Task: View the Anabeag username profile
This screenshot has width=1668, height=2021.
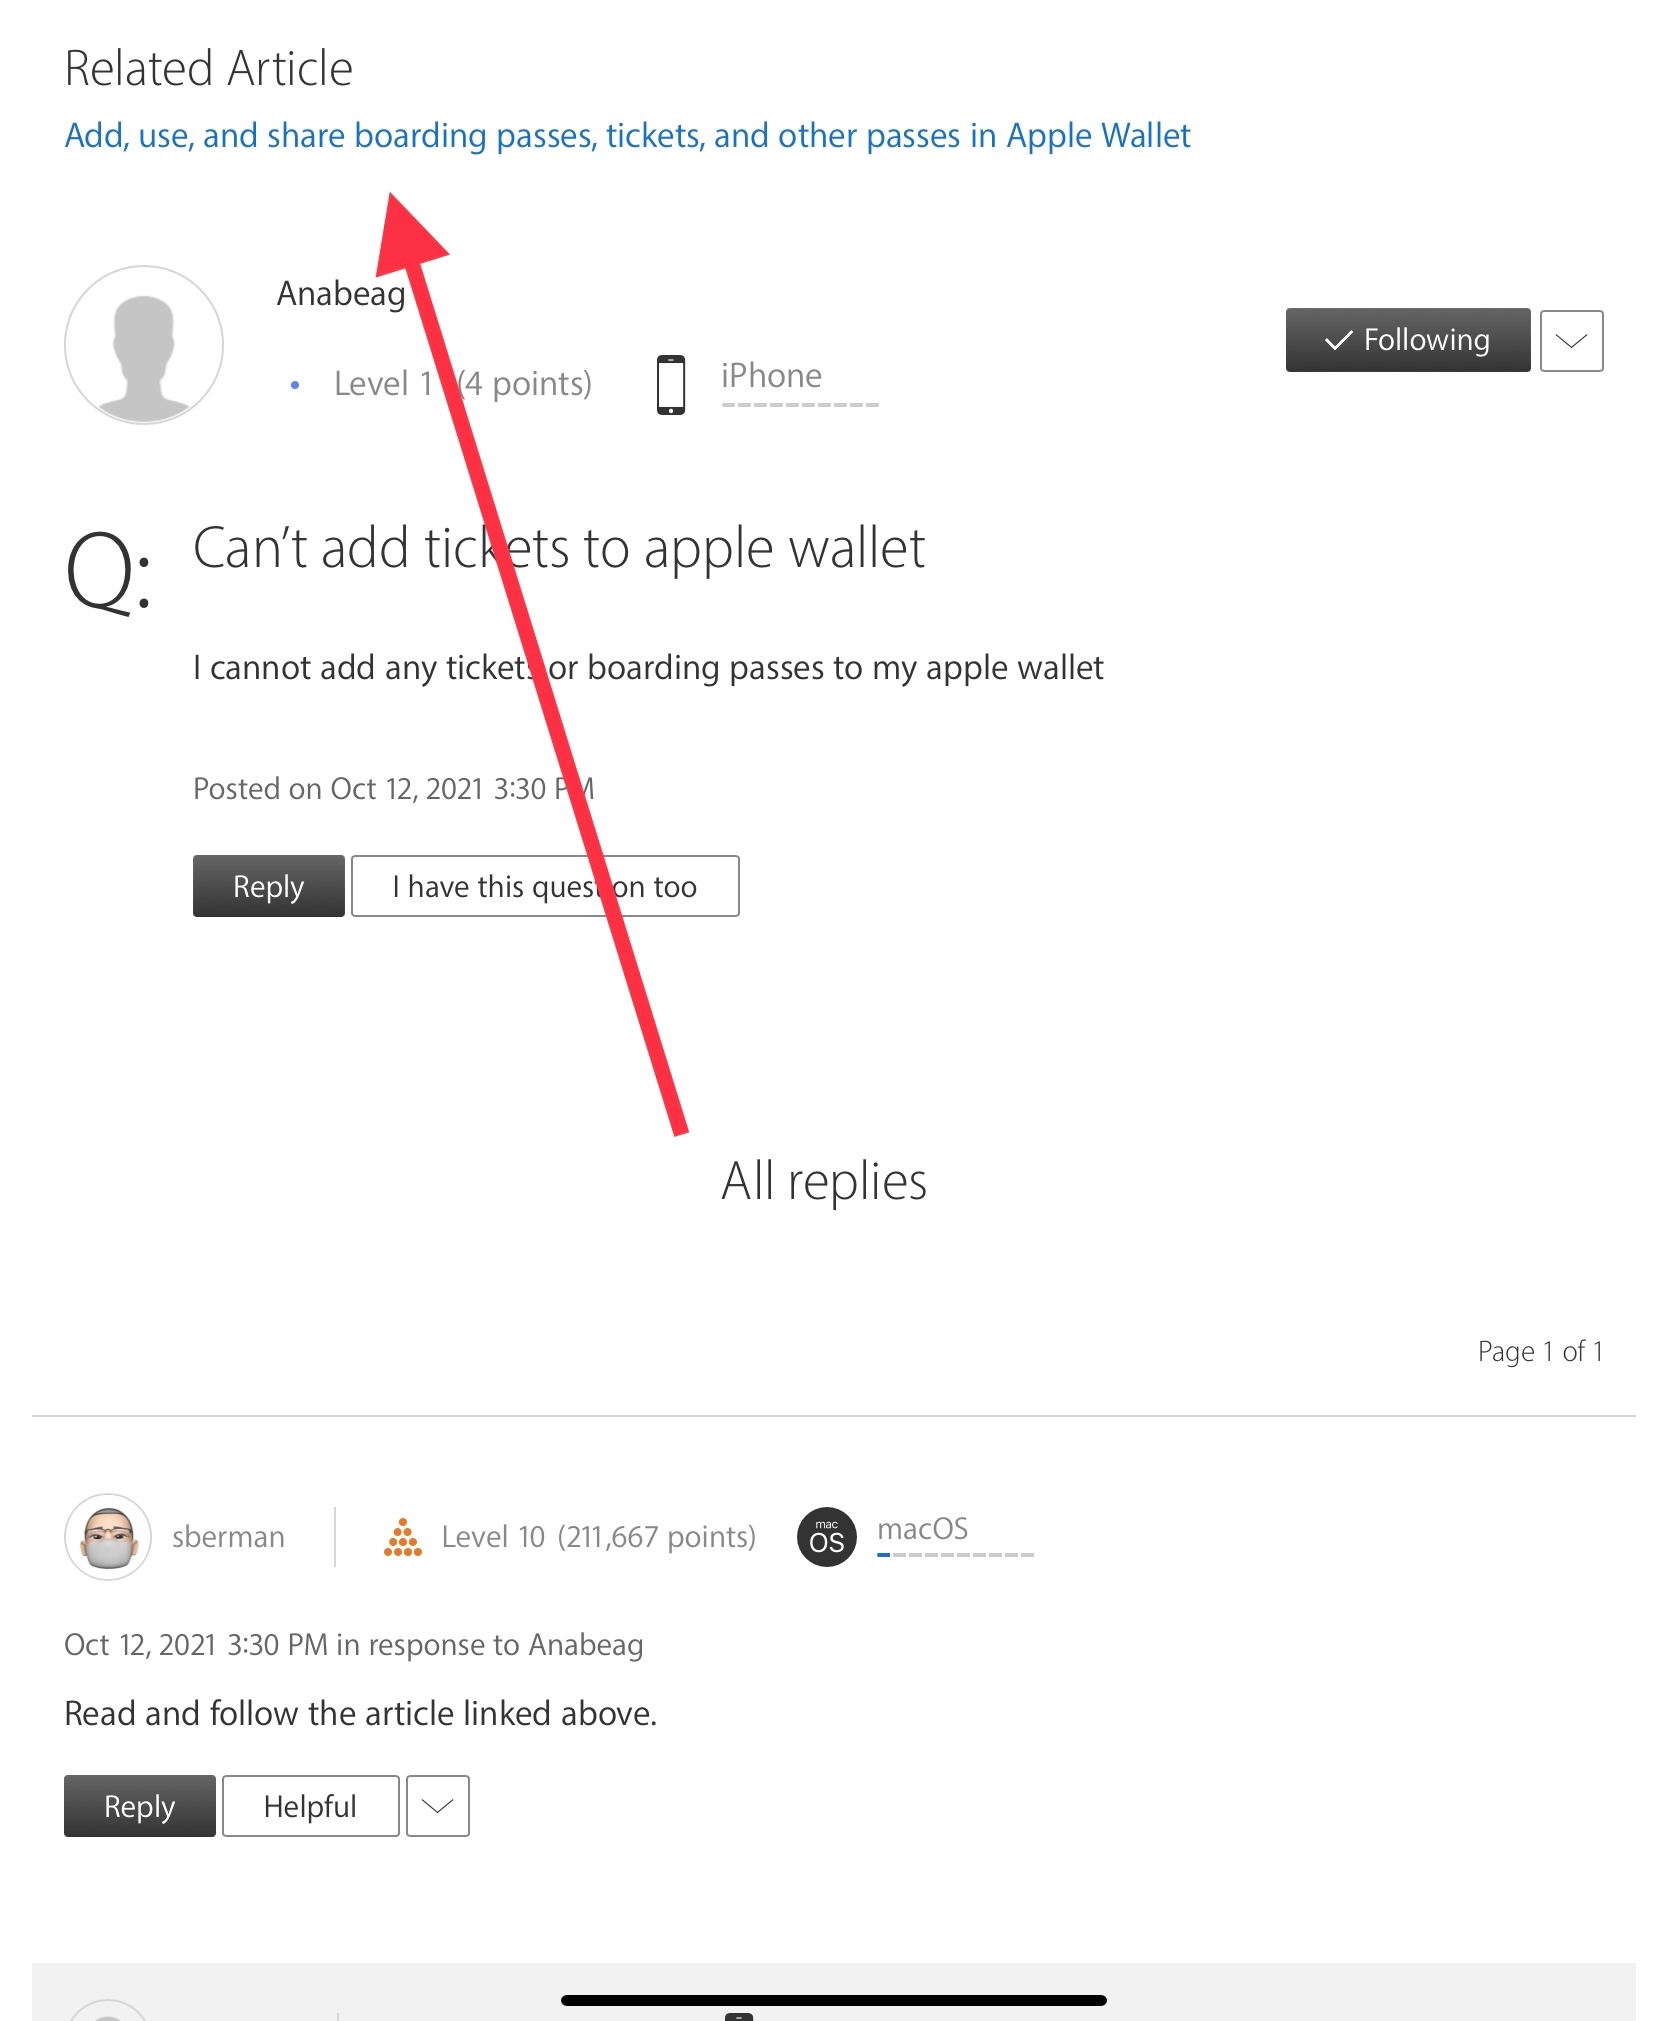Action: (341, 294)
